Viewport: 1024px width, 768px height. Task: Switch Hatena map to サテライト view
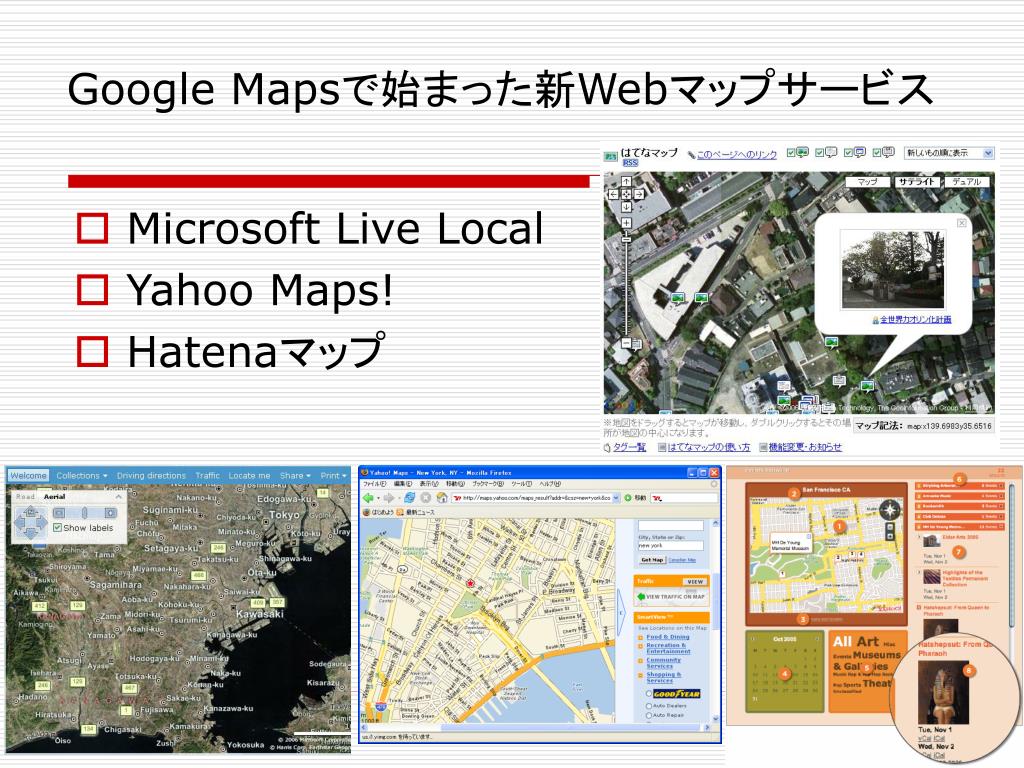click(916, 182)
